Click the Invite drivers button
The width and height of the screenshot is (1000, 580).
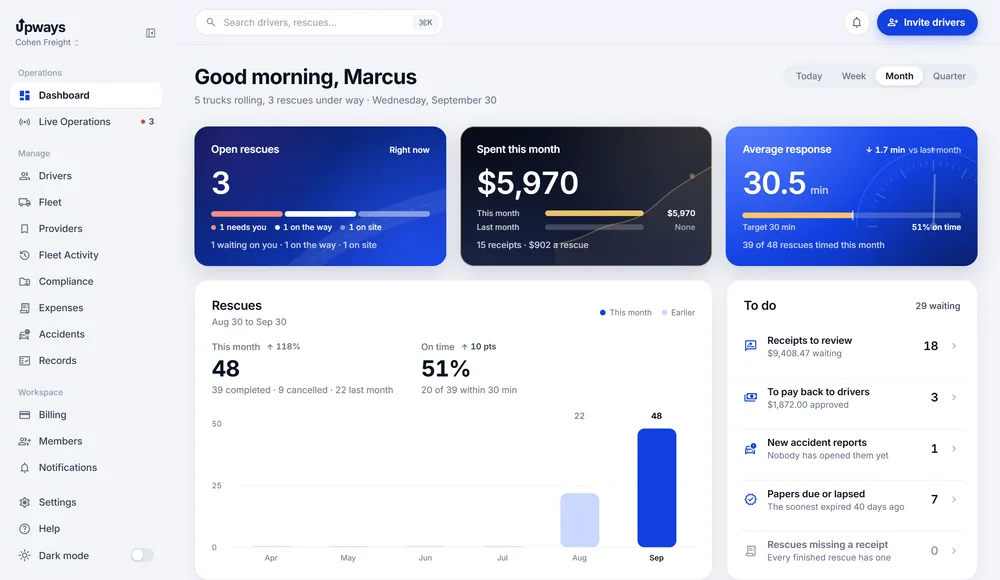[927, 22]
